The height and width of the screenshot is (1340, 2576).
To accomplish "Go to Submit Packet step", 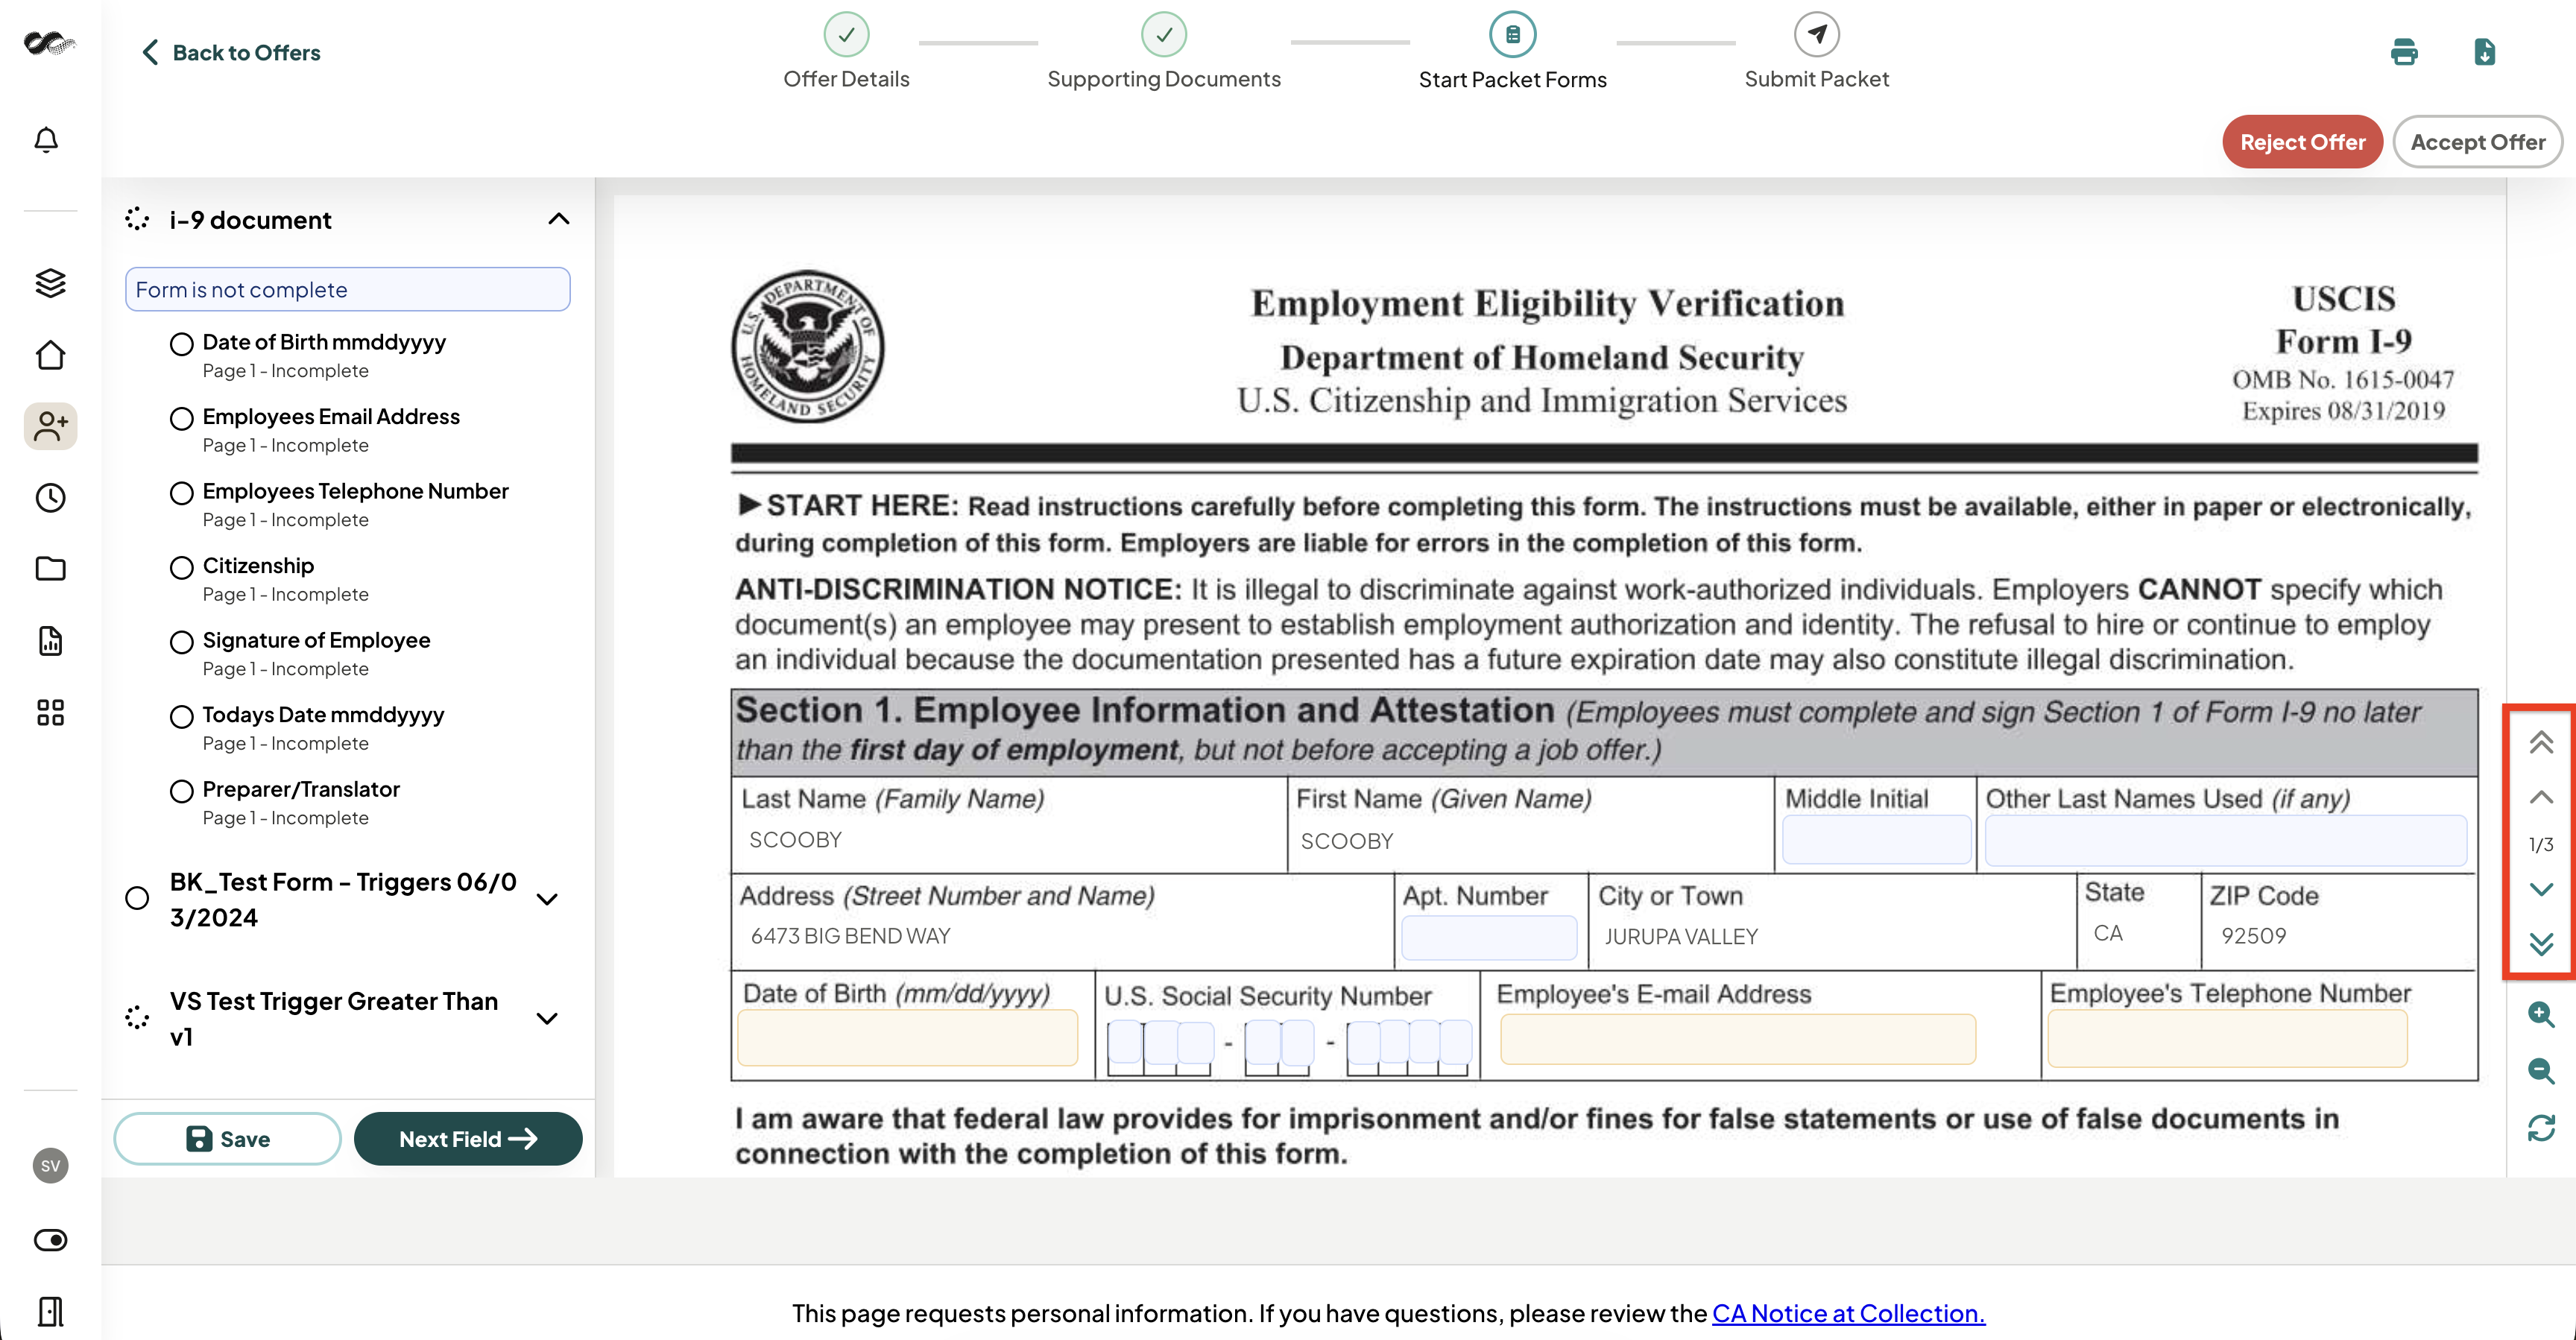I will [x=1816, y=51].
